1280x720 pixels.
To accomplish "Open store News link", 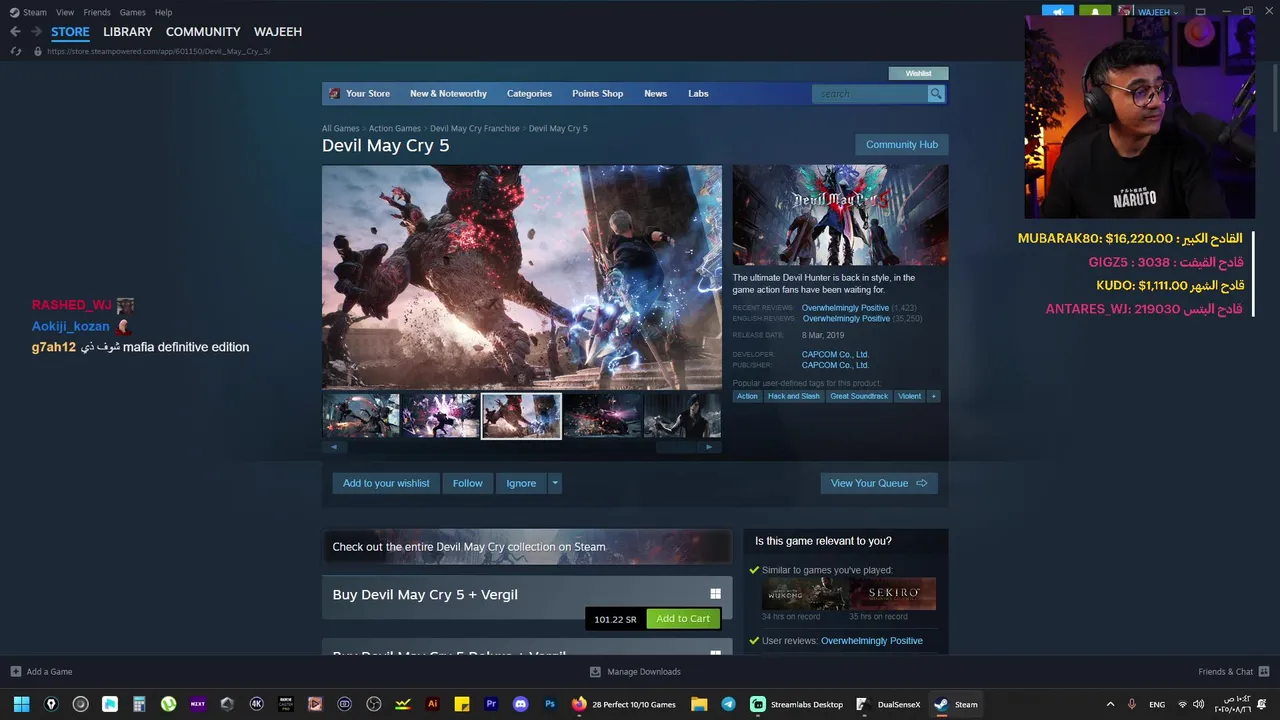I will tap(655, 94).
